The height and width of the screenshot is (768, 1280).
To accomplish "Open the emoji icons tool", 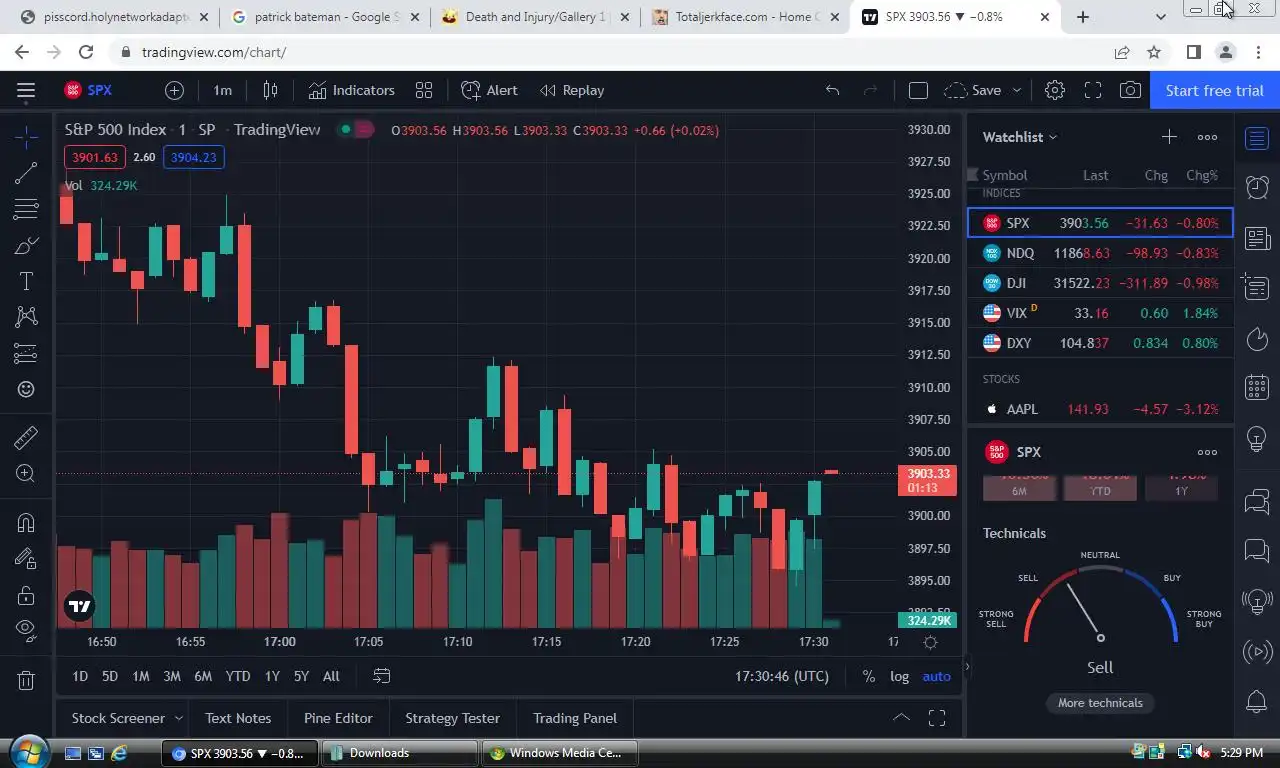I will pos(26,389).
